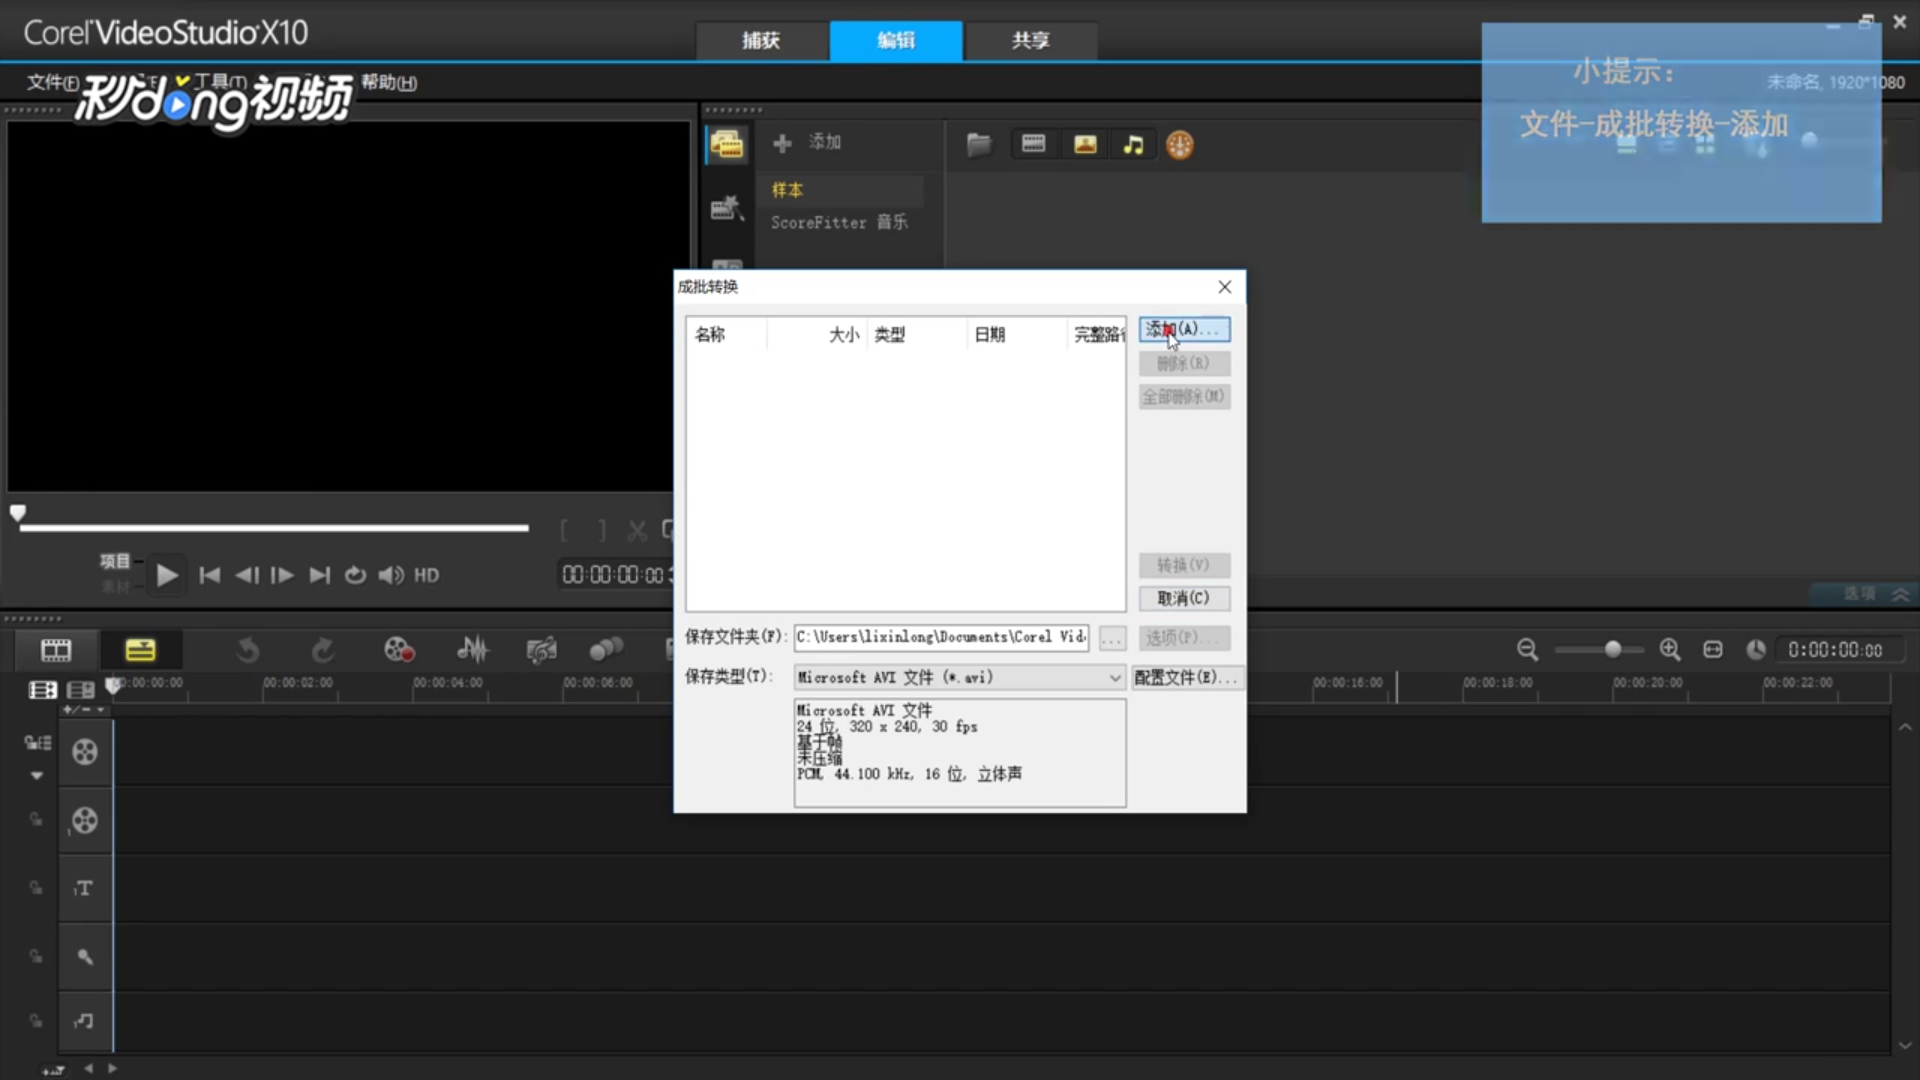Viewport: 1920px width, 1080px height.
Task: Click the 添加(A) button in dialog
Action: pyautogui.click(x=1184, y=329)
